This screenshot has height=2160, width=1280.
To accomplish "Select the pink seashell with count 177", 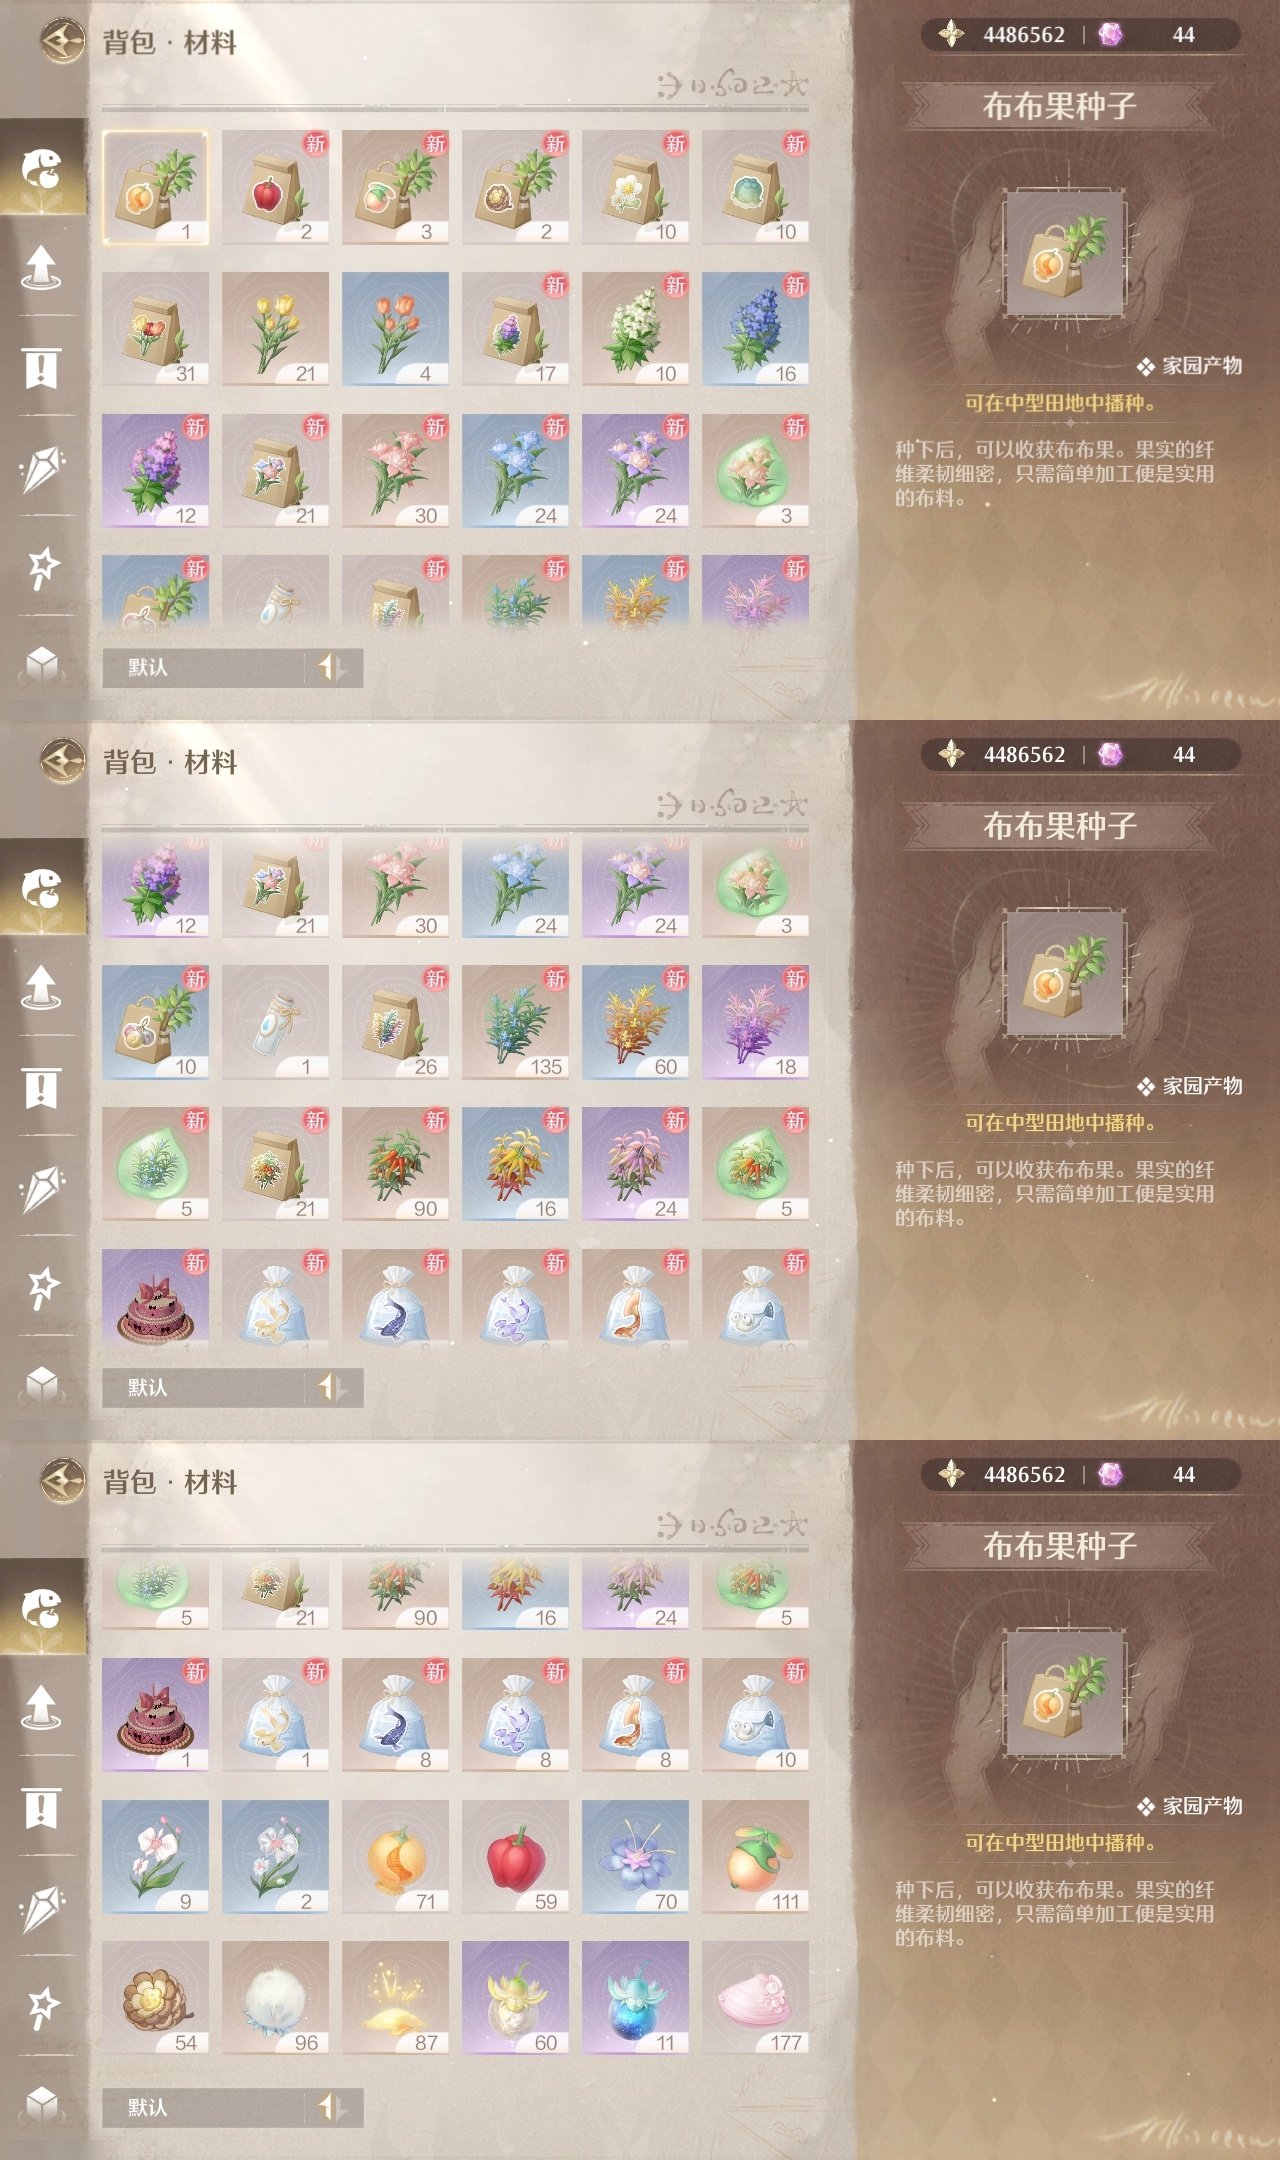I will click(755, 1998).
